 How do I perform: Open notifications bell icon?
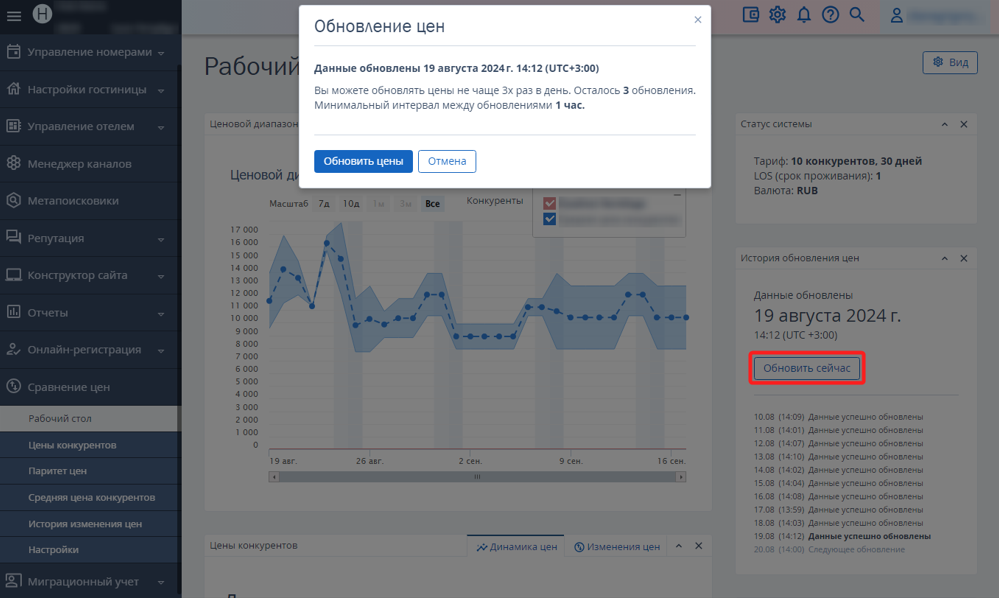pos(804,15)
